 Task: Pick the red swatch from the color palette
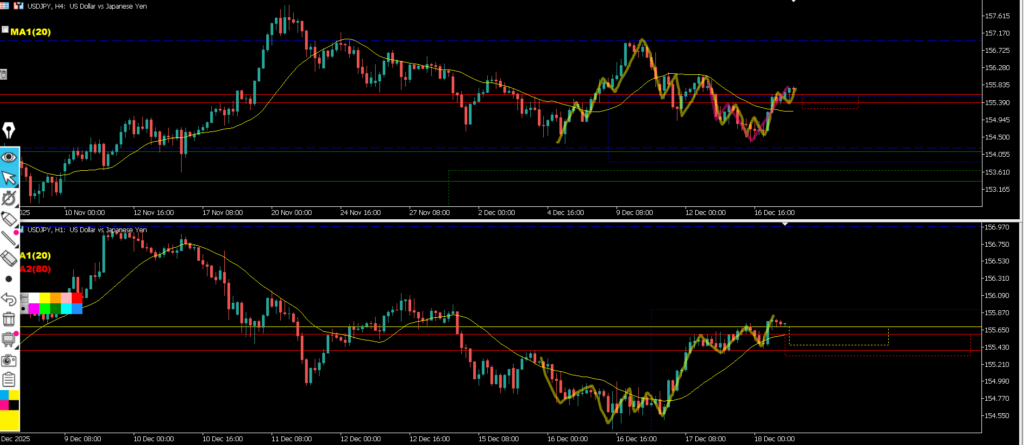77,299
